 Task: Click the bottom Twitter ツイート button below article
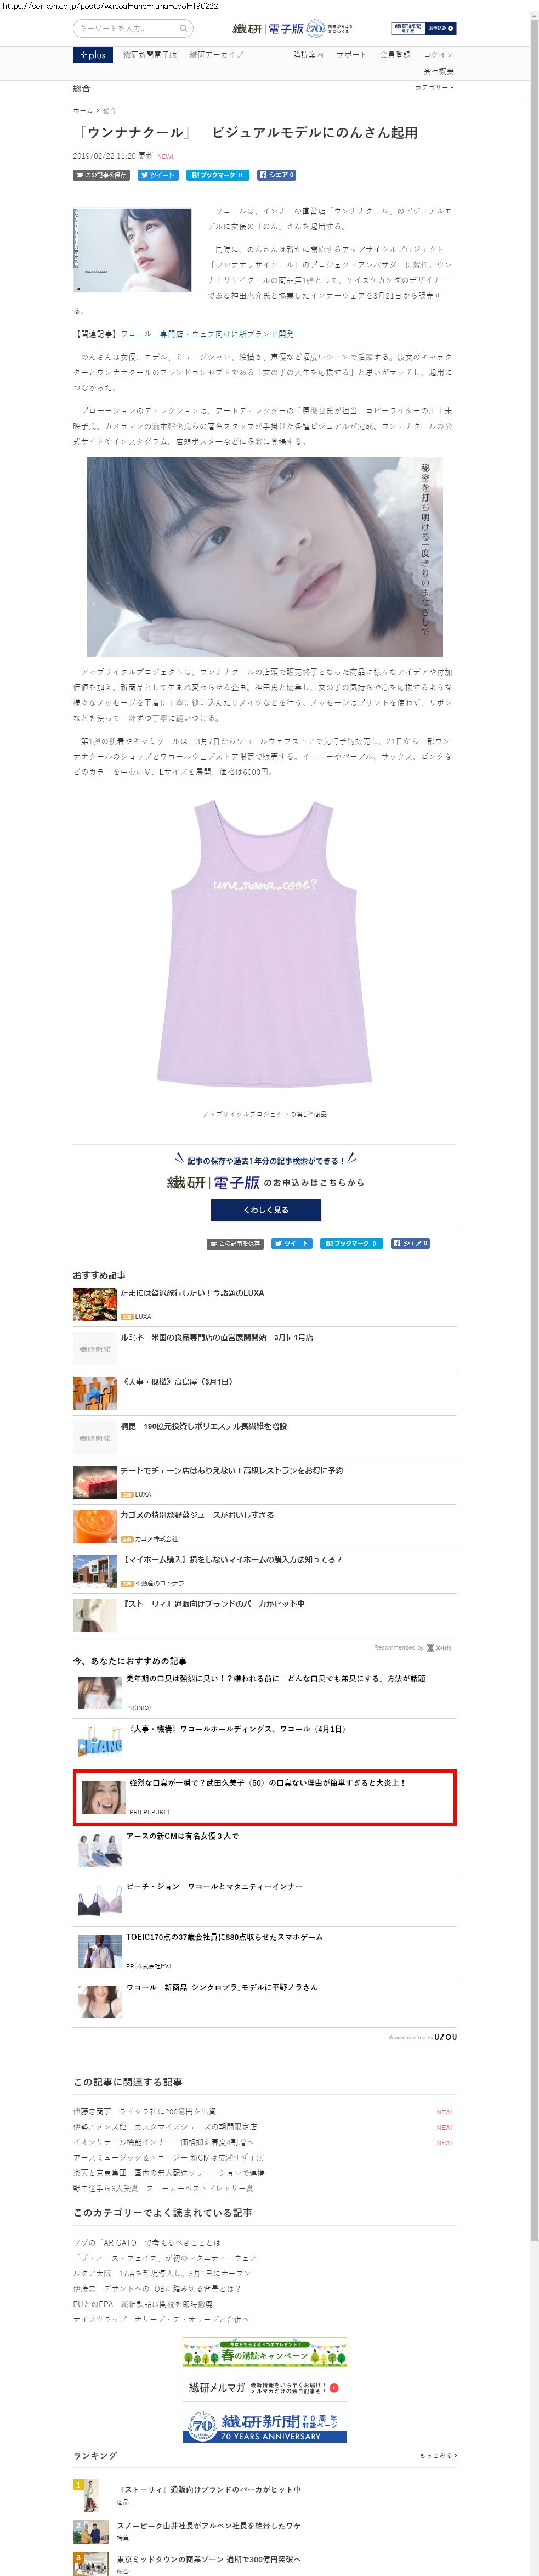[x=292, y=1243]
